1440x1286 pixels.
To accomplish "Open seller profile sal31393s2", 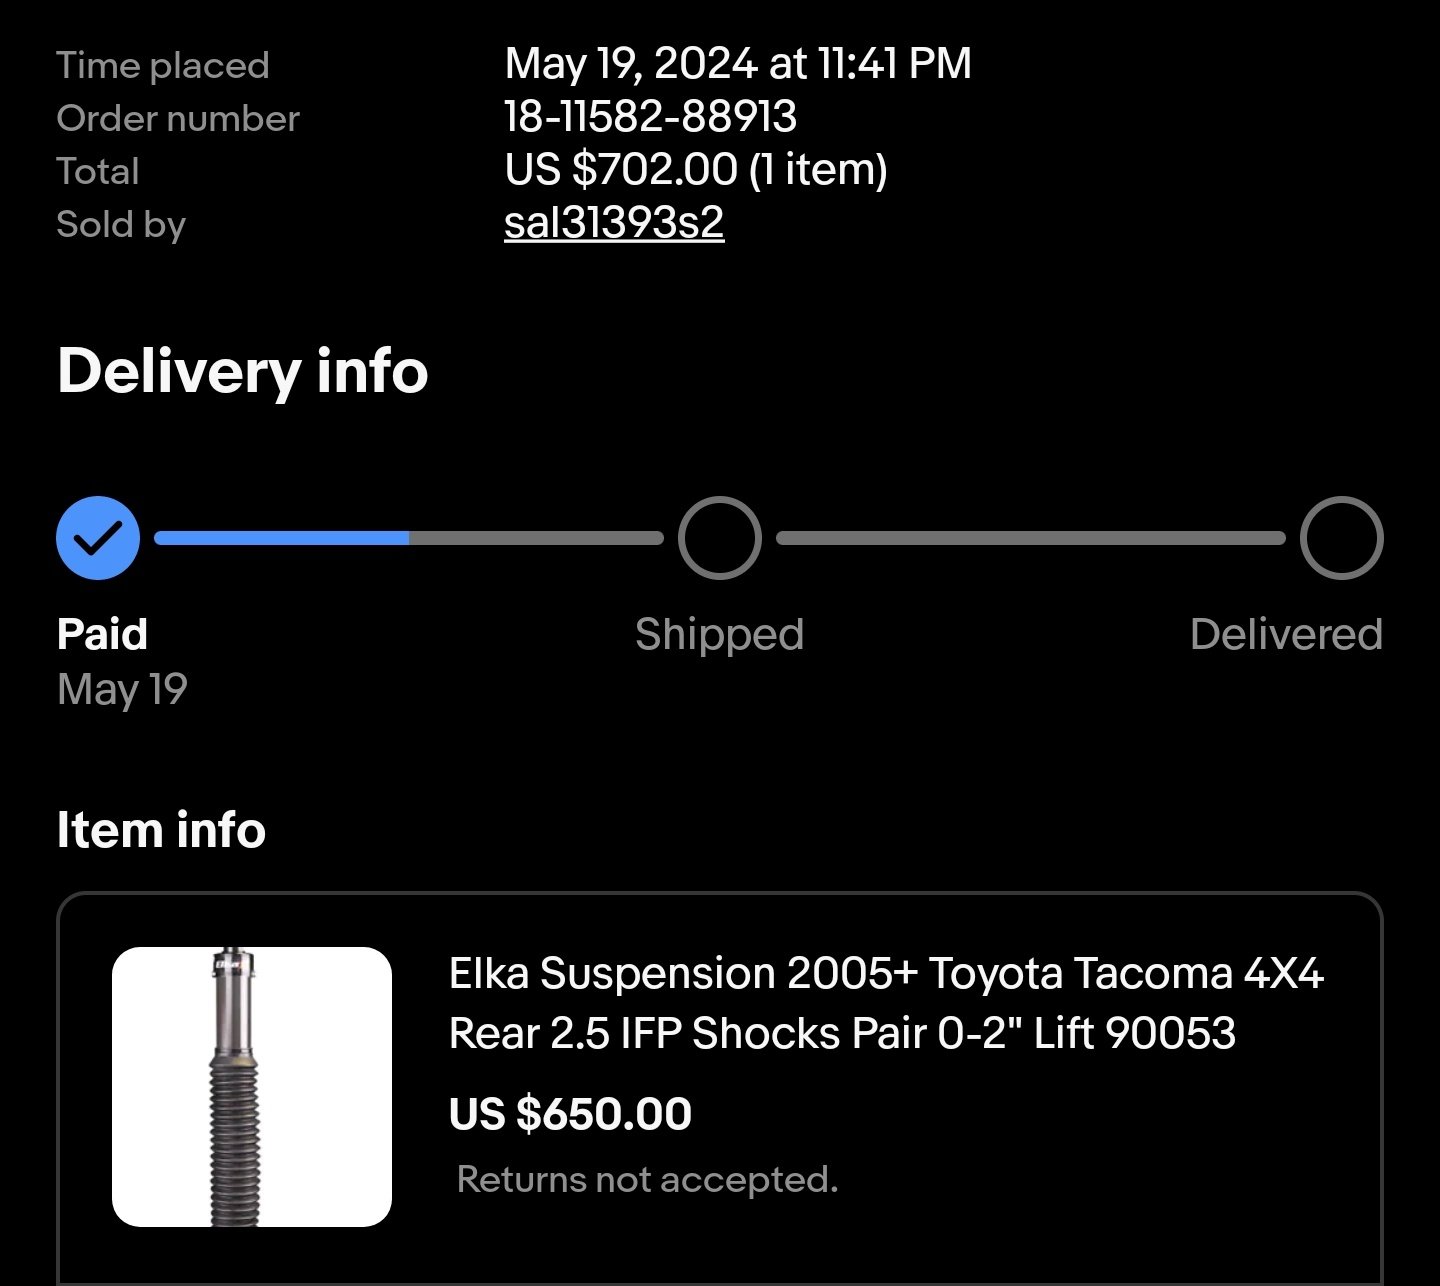I will point(614,222).
